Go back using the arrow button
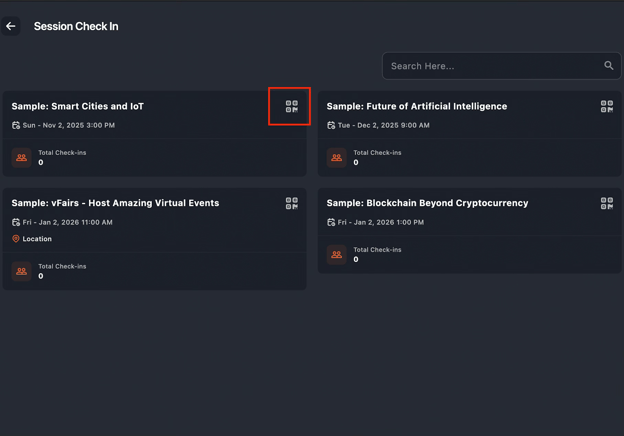 [x=11, y=26]
